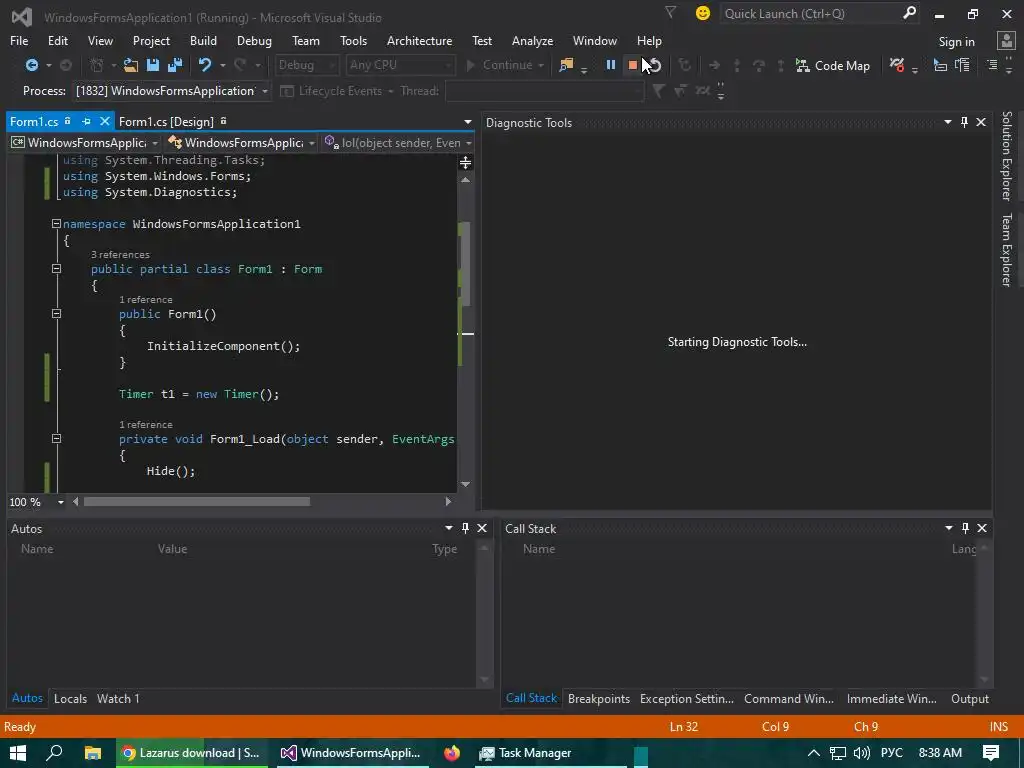Click the Code Map toolbar button
The width and height of the screenshot is (1024, 768).
tap(833, 65)
